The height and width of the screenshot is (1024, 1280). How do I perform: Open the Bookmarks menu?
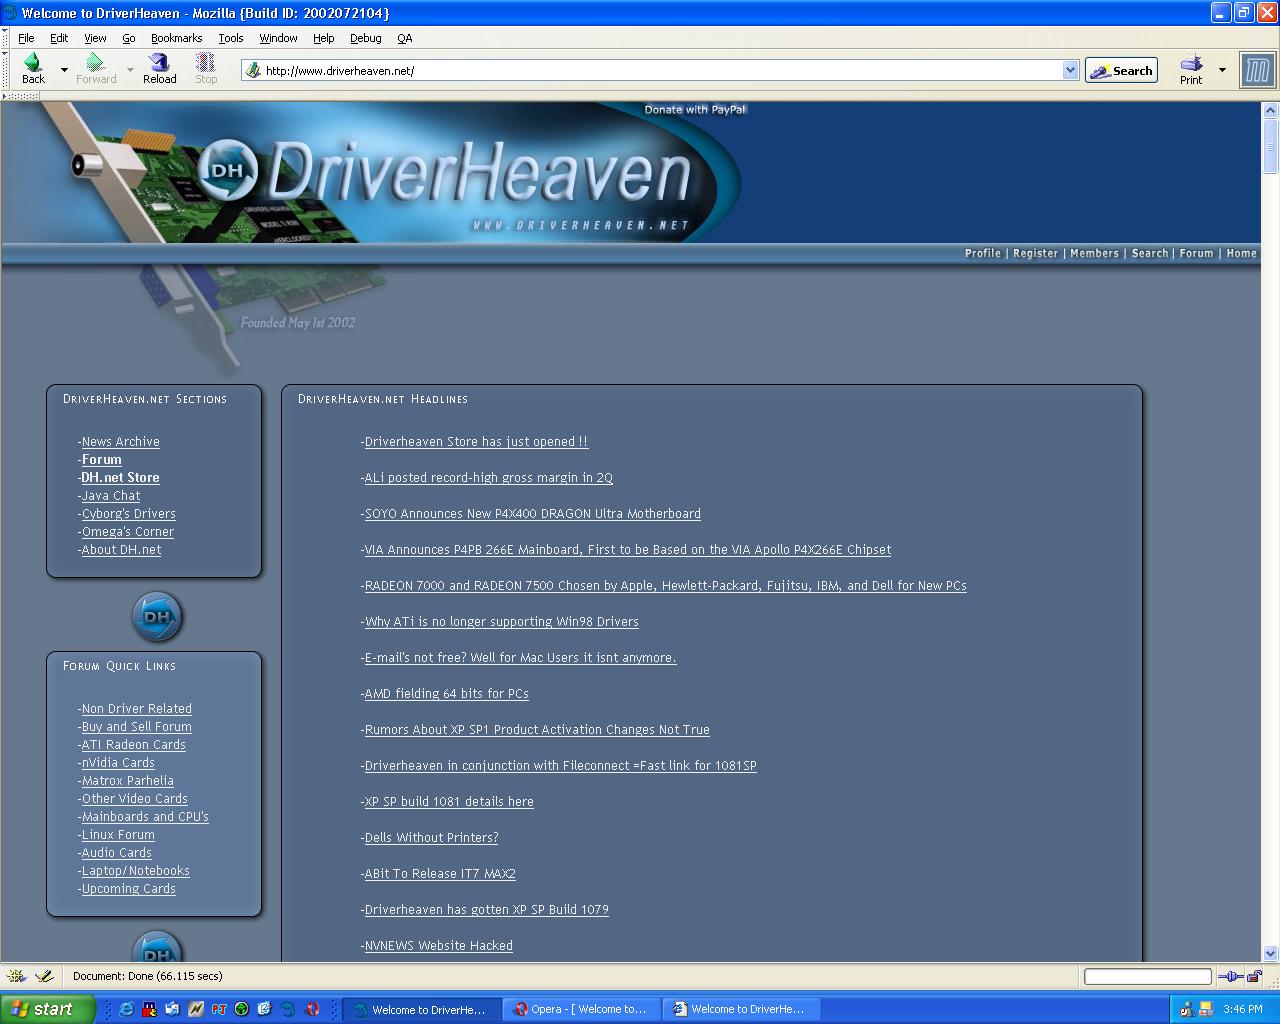[x=176, y=38]
